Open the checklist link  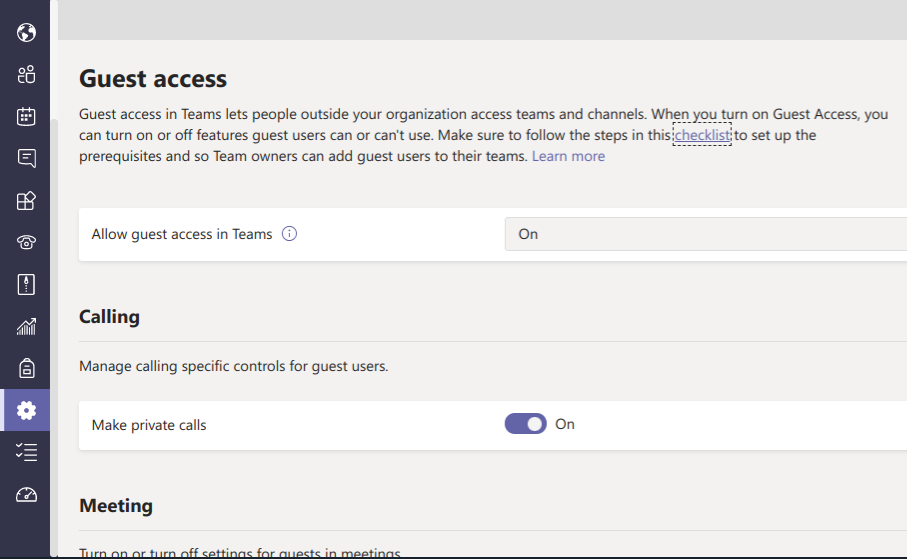(702, 135)
